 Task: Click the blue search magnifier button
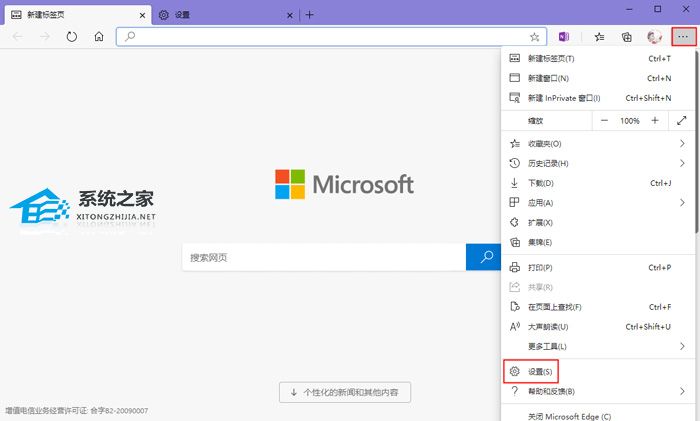[x=487, y=257]
